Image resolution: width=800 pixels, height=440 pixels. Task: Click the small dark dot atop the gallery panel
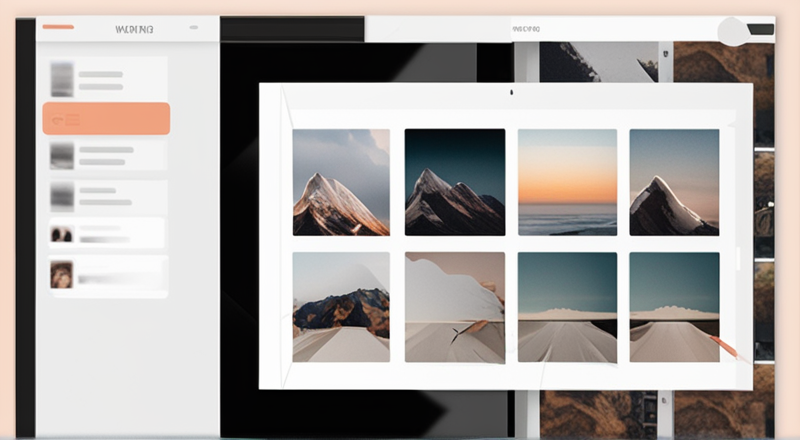[x=511, y=92]
